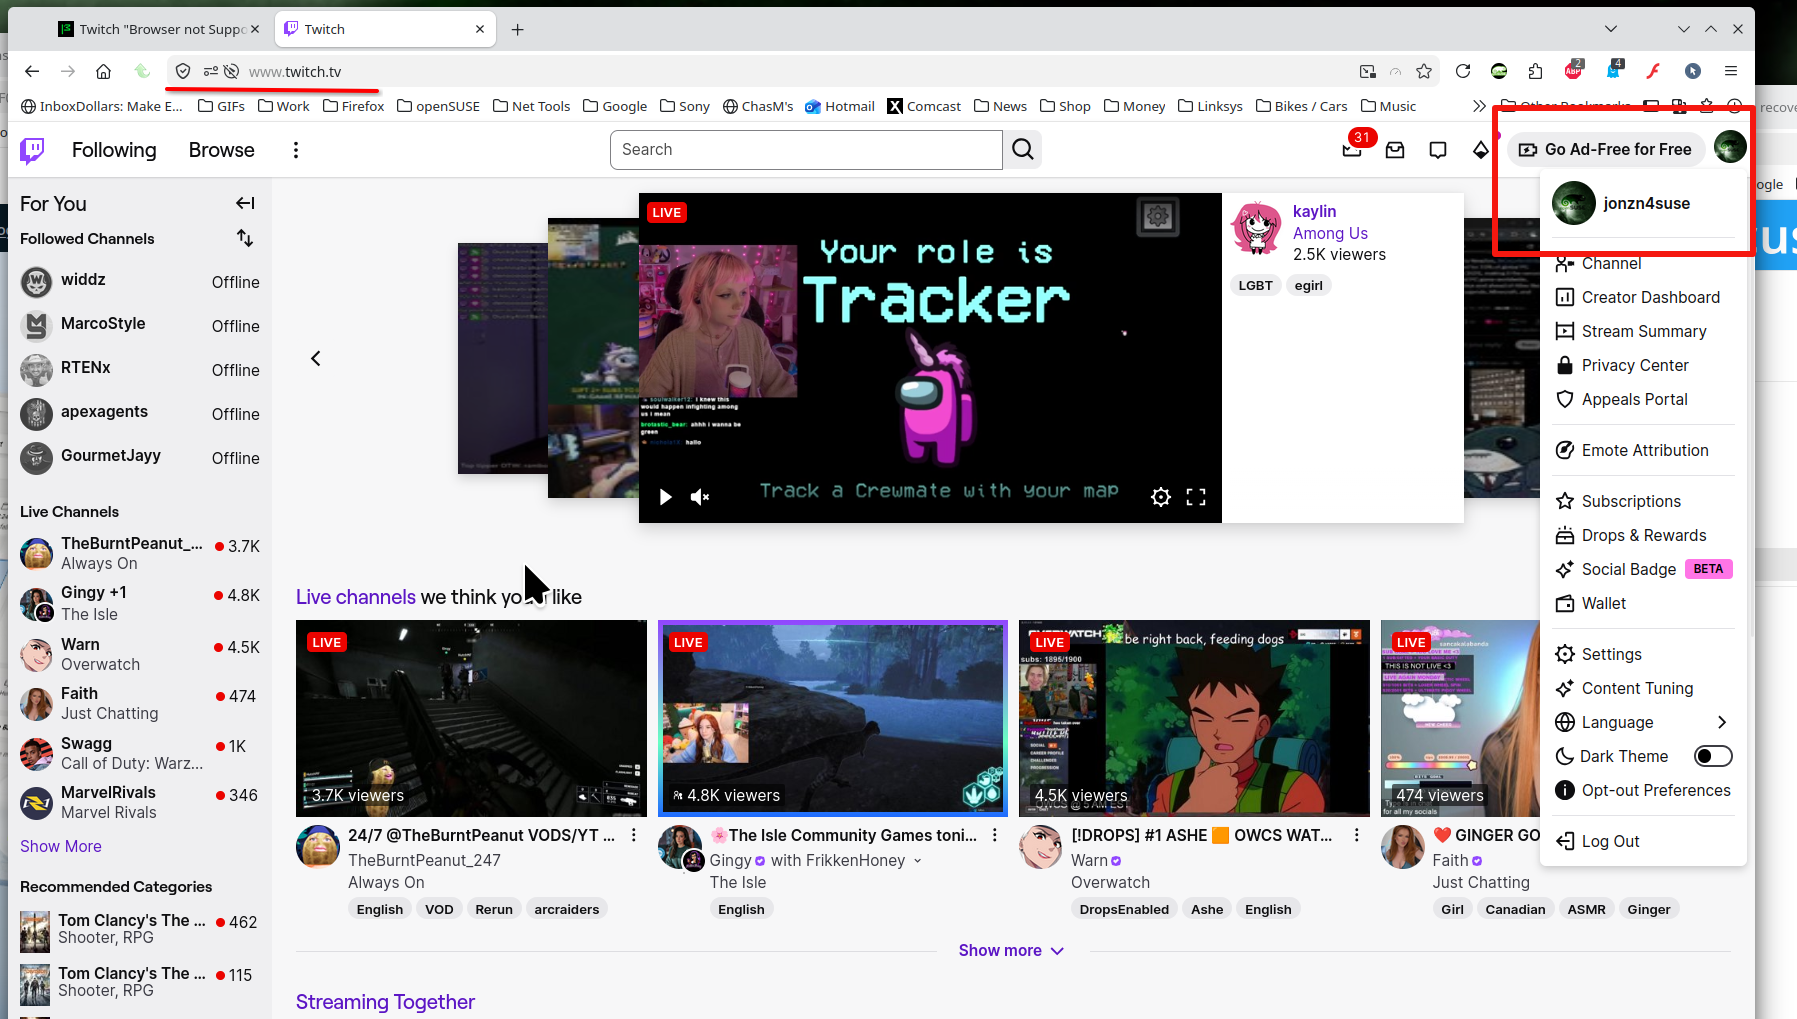This screenshot has width=1797, height=1019.
Task: Play the featured kaylin stream
Action: click(x=665, y=497)
